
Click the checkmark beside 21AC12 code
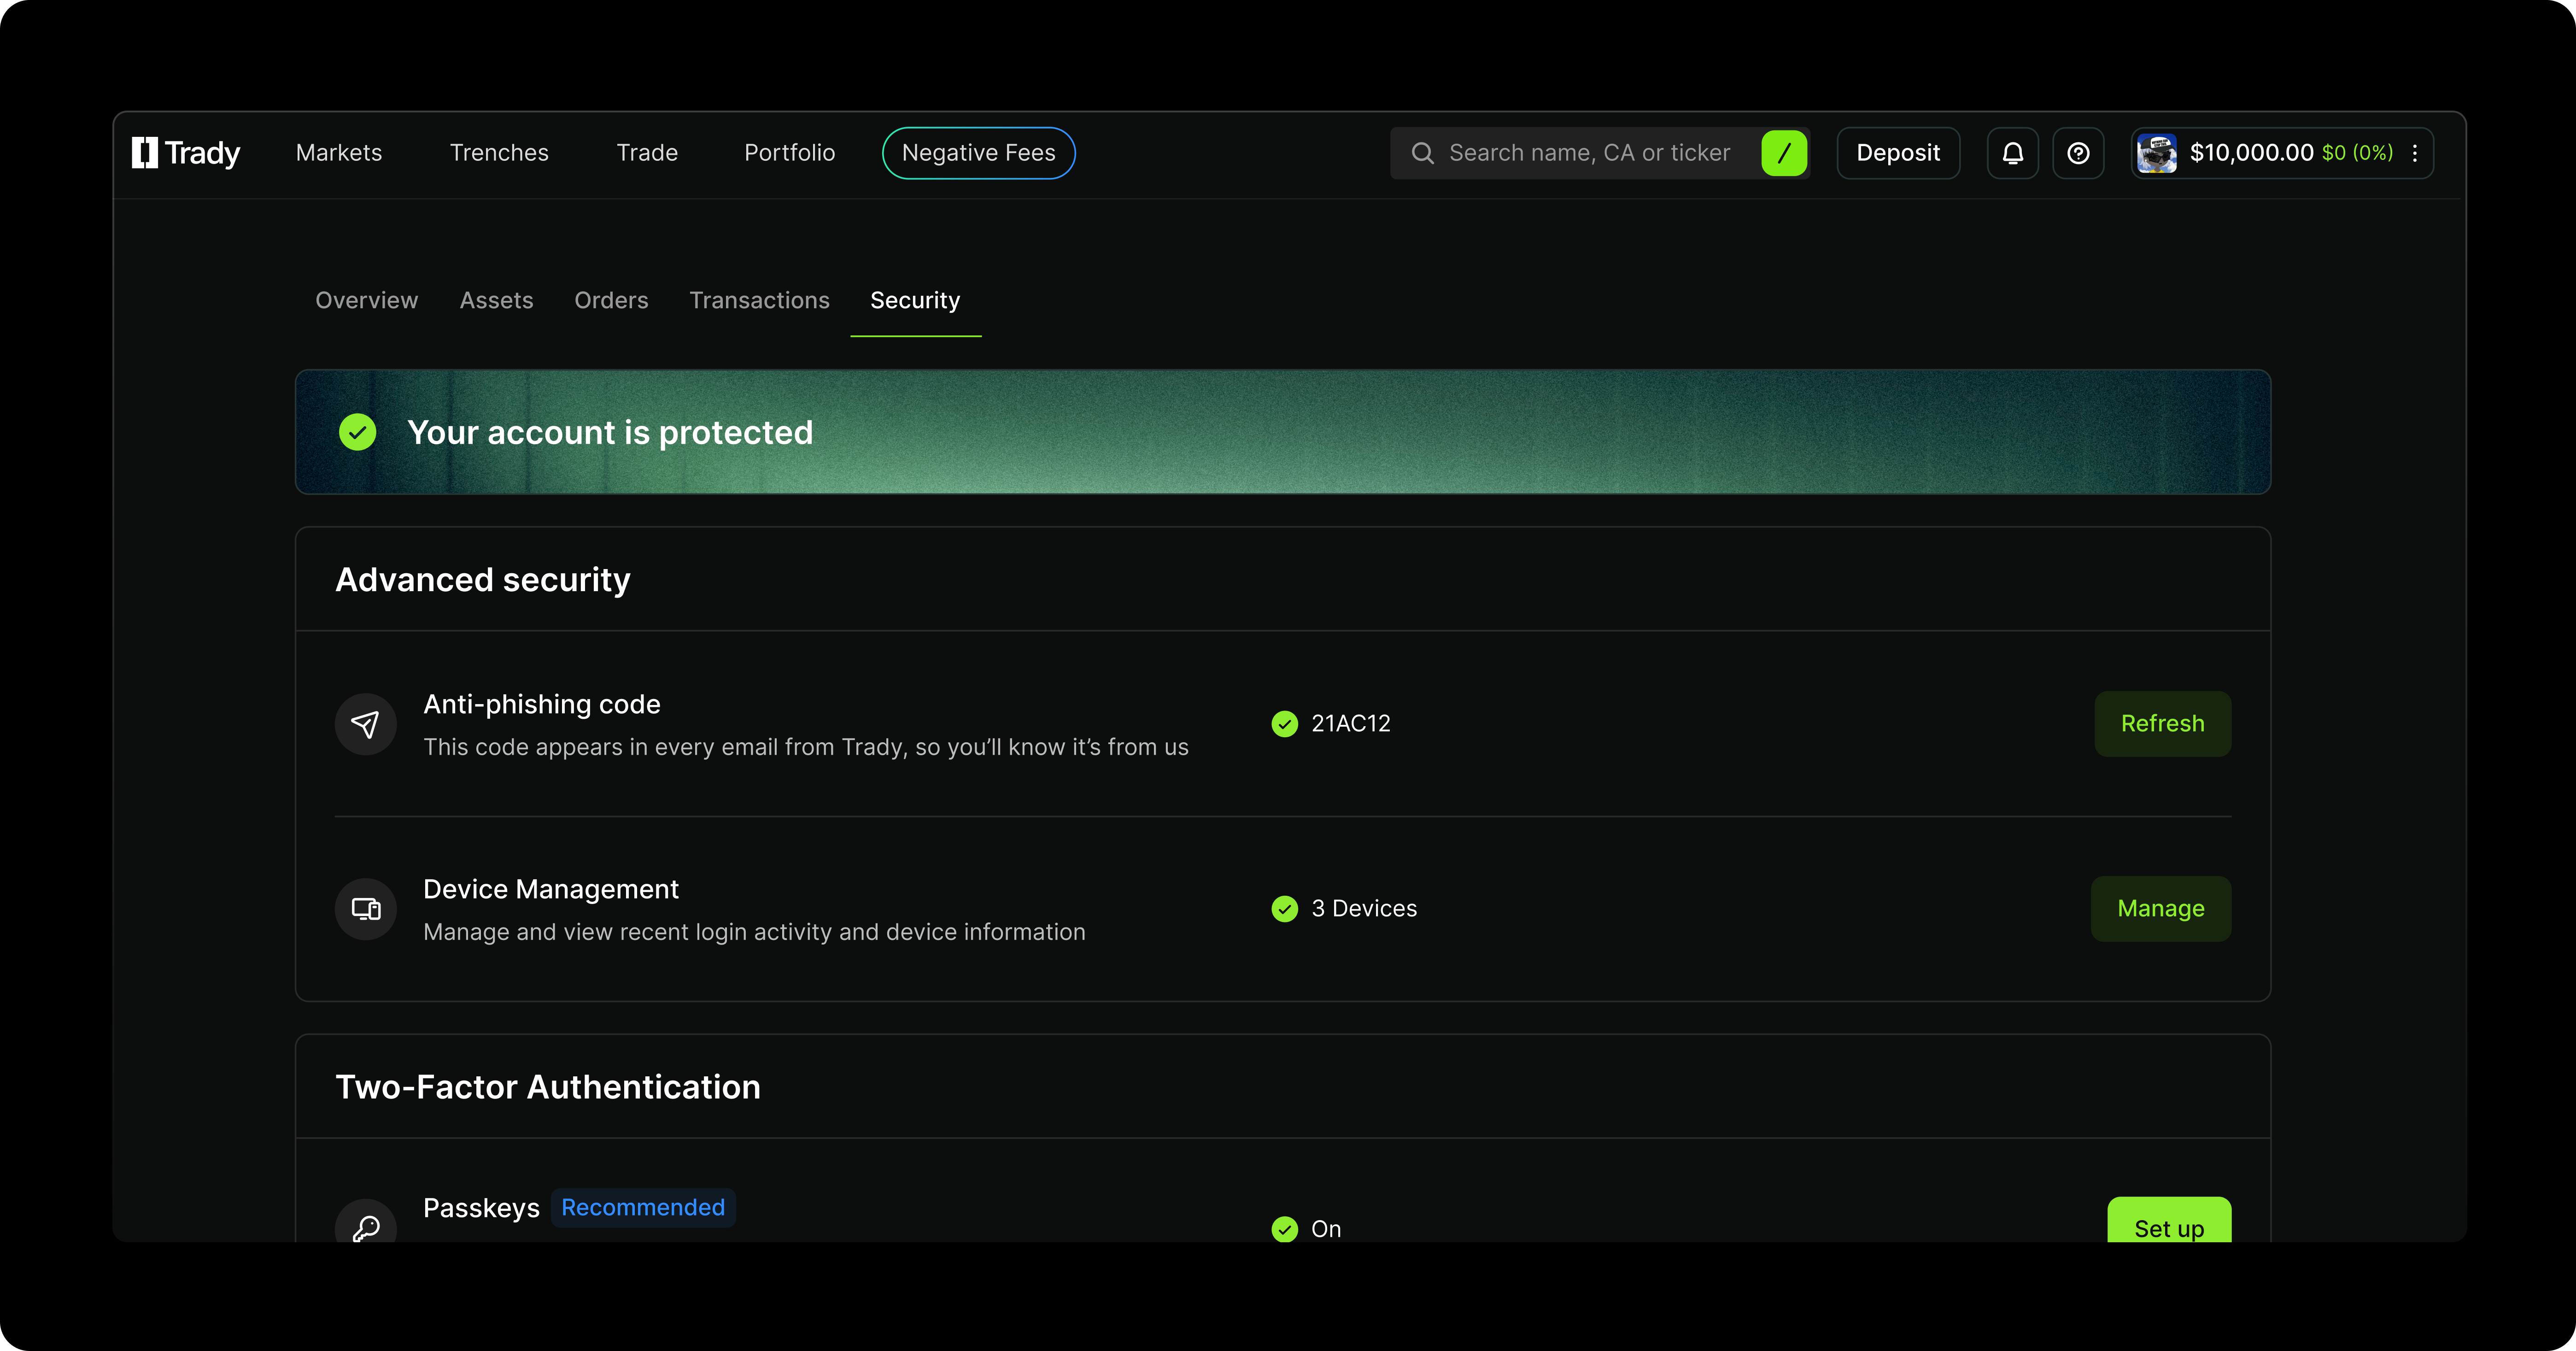(x=1285, y=723)
